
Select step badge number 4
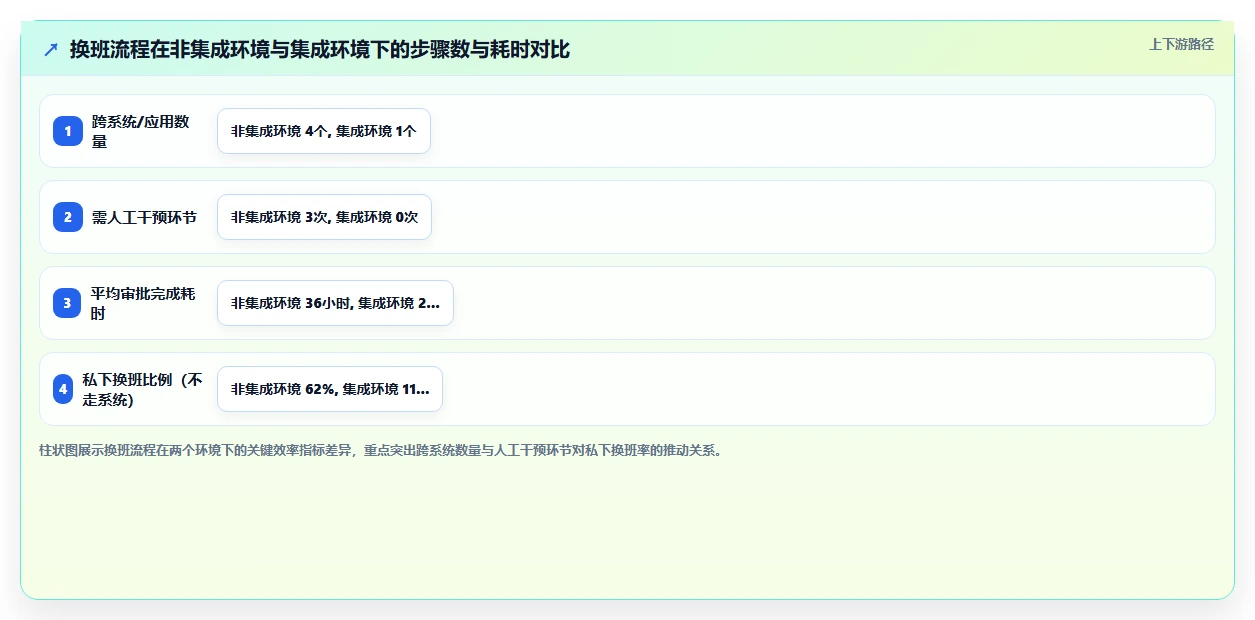[63, 389]
